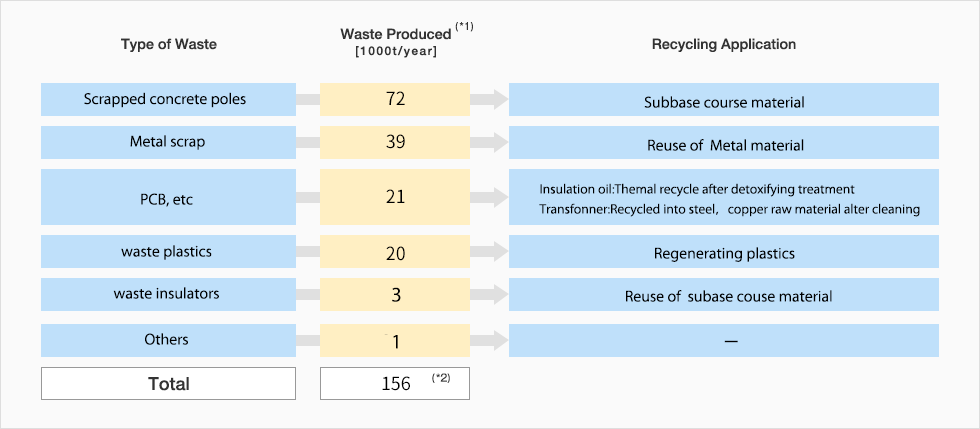The height and width of the screenshot is (429, 980).
Task: Click the value 72 for concrete poles
Action: [395, 100]
